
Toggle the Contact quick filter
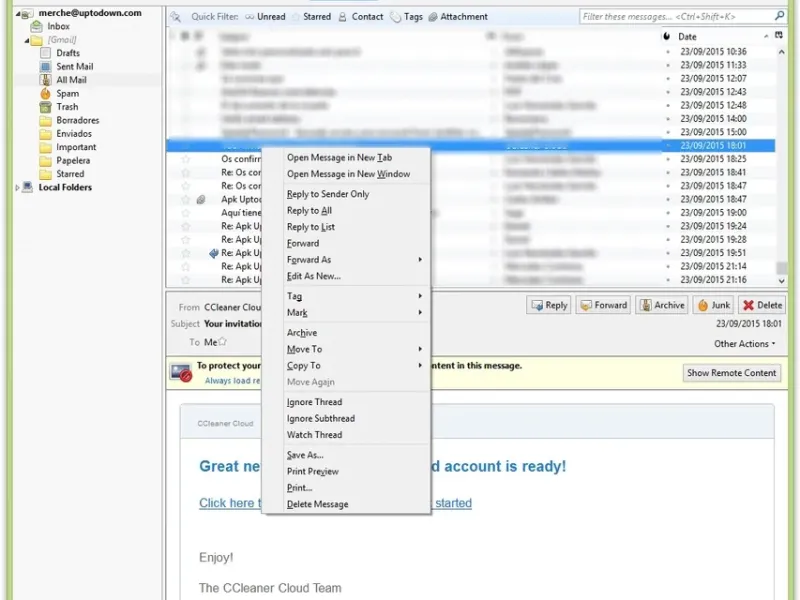361,17
